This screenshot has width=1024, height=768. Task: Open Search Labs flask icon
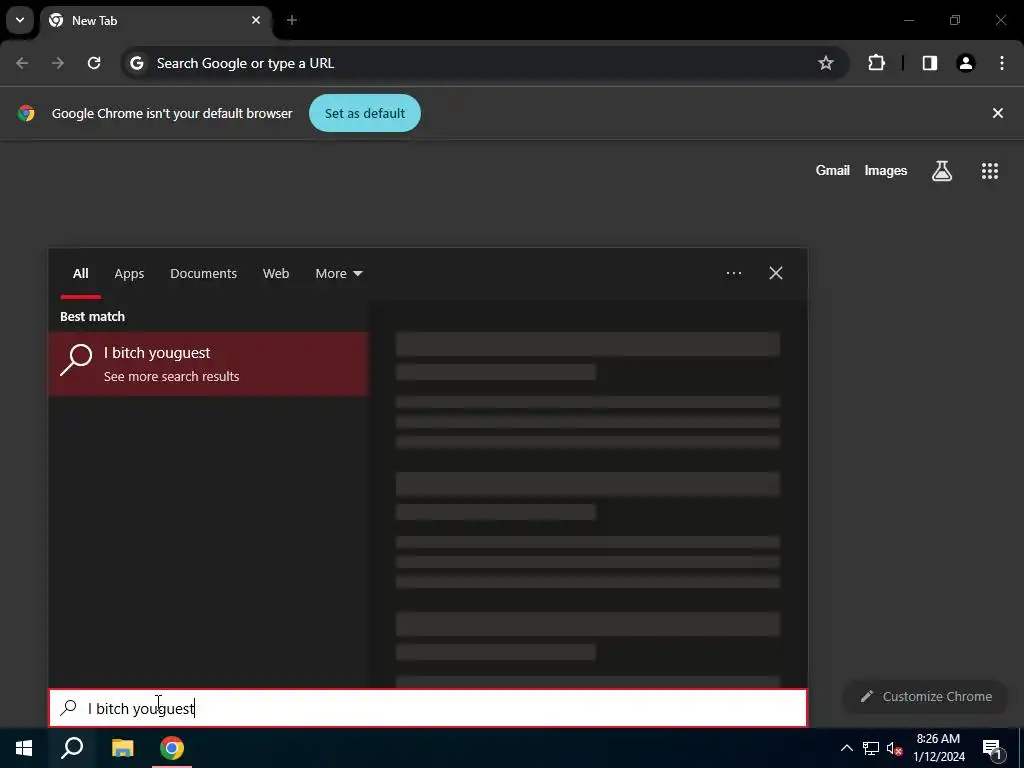942,170
